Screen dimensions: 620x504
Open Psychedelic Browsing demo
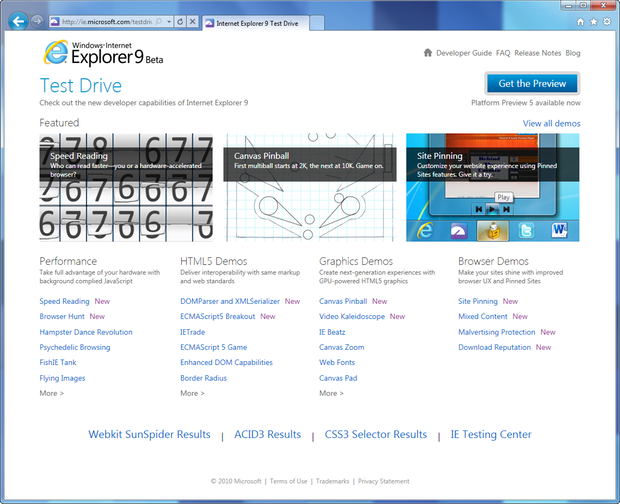[75, 347]
